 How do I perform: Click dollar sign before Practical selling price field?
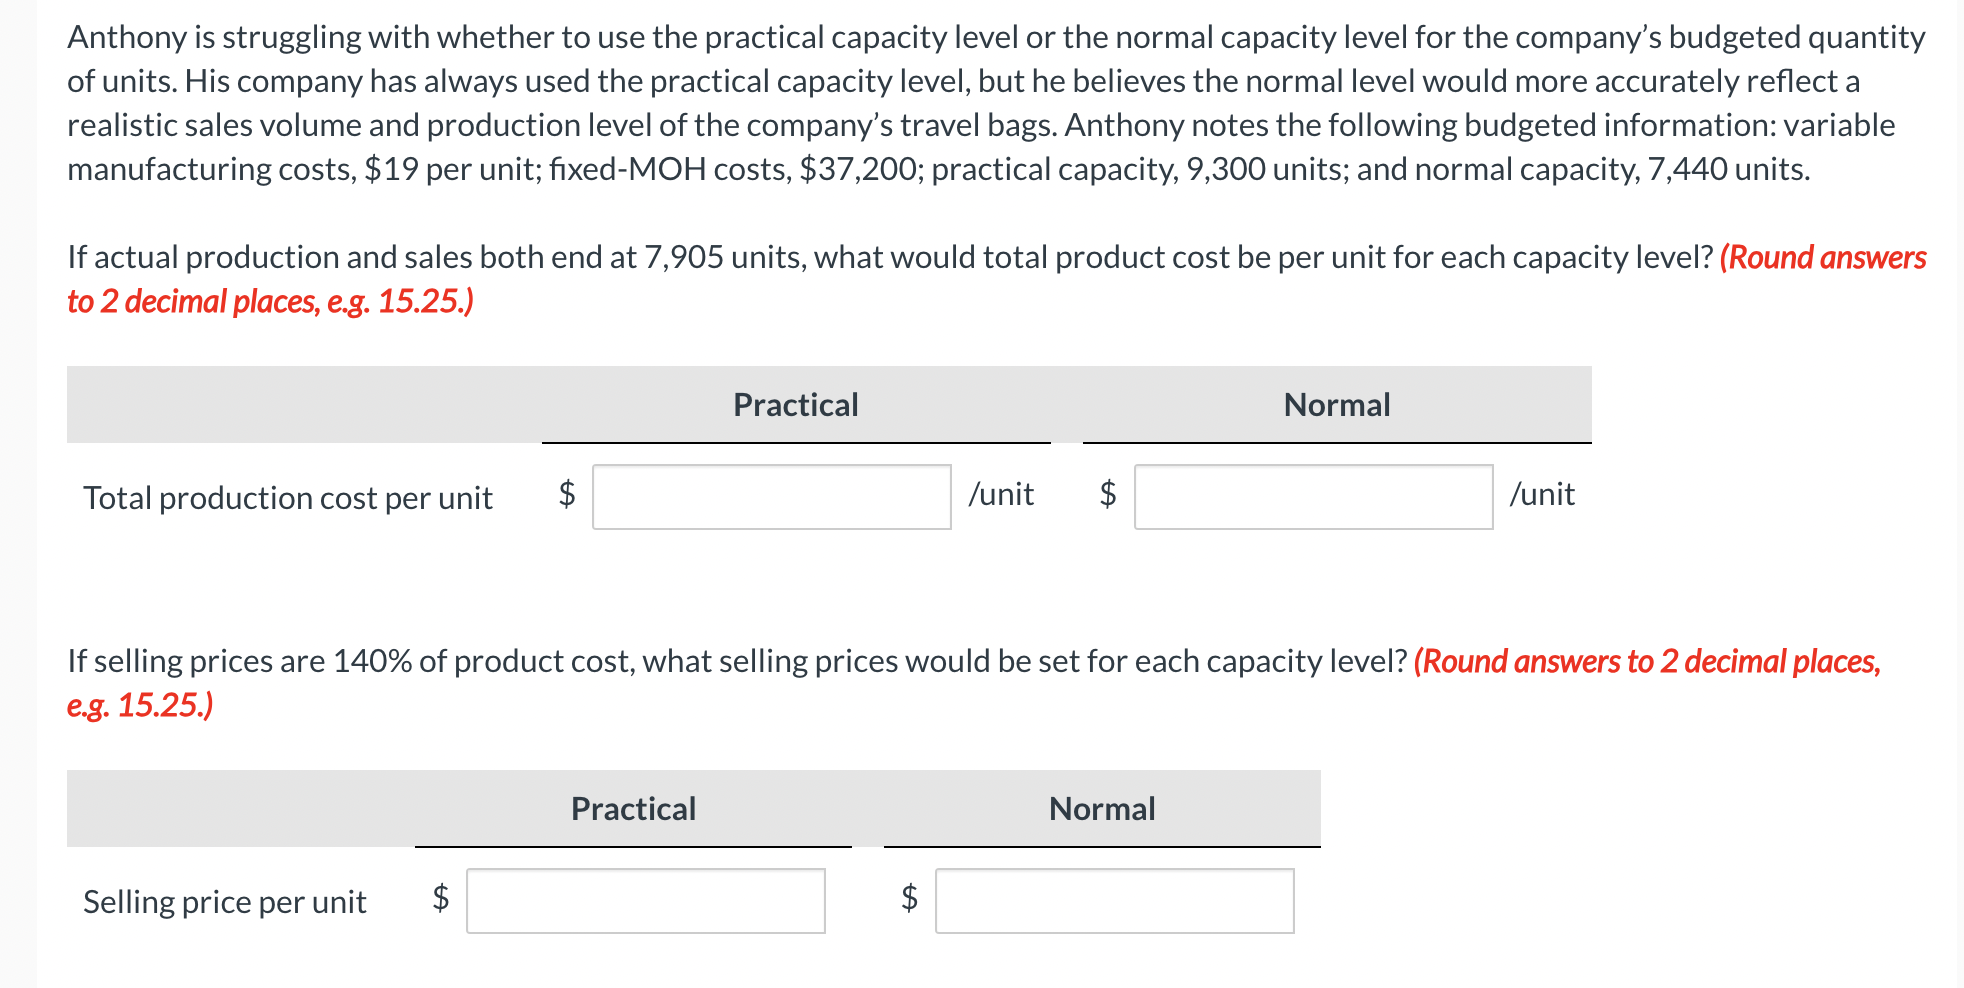(x=440, y=898)
